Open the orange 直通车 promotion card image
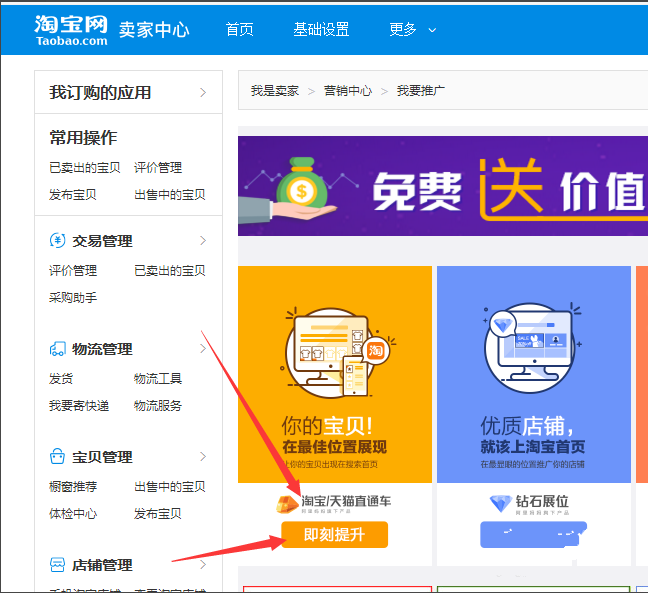Image resolution: width=648 pixels, height=593 pixels. coord(335,374)
